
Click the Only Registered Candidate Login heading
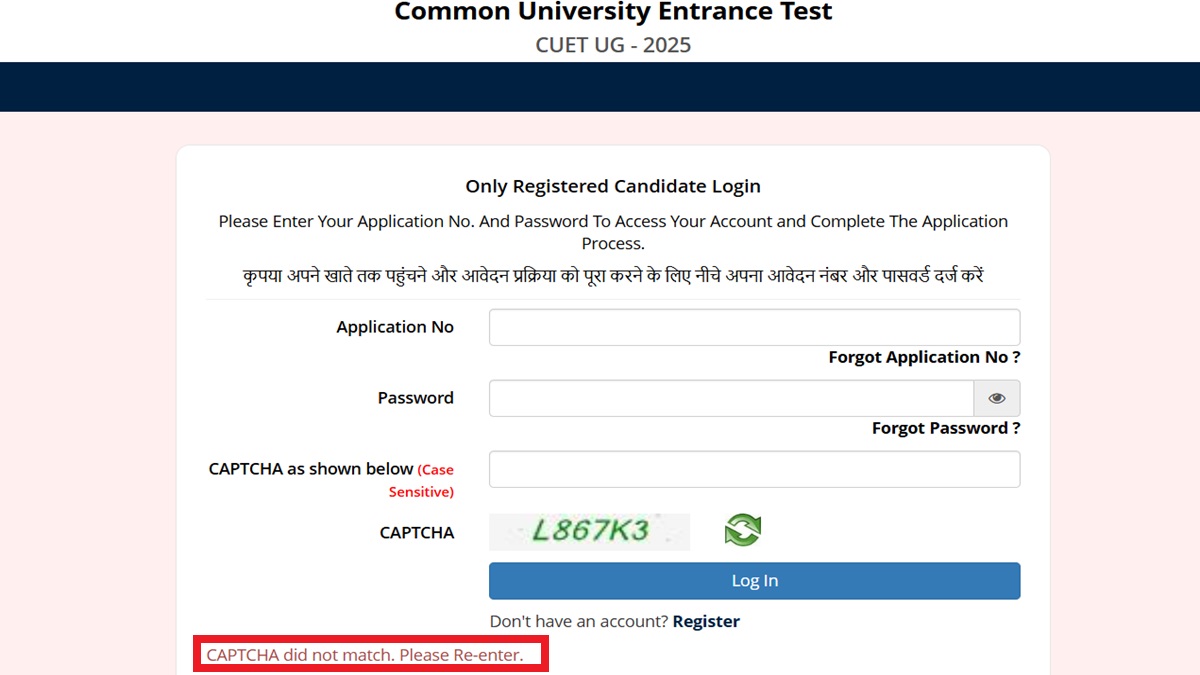click(x=613, y=186)
